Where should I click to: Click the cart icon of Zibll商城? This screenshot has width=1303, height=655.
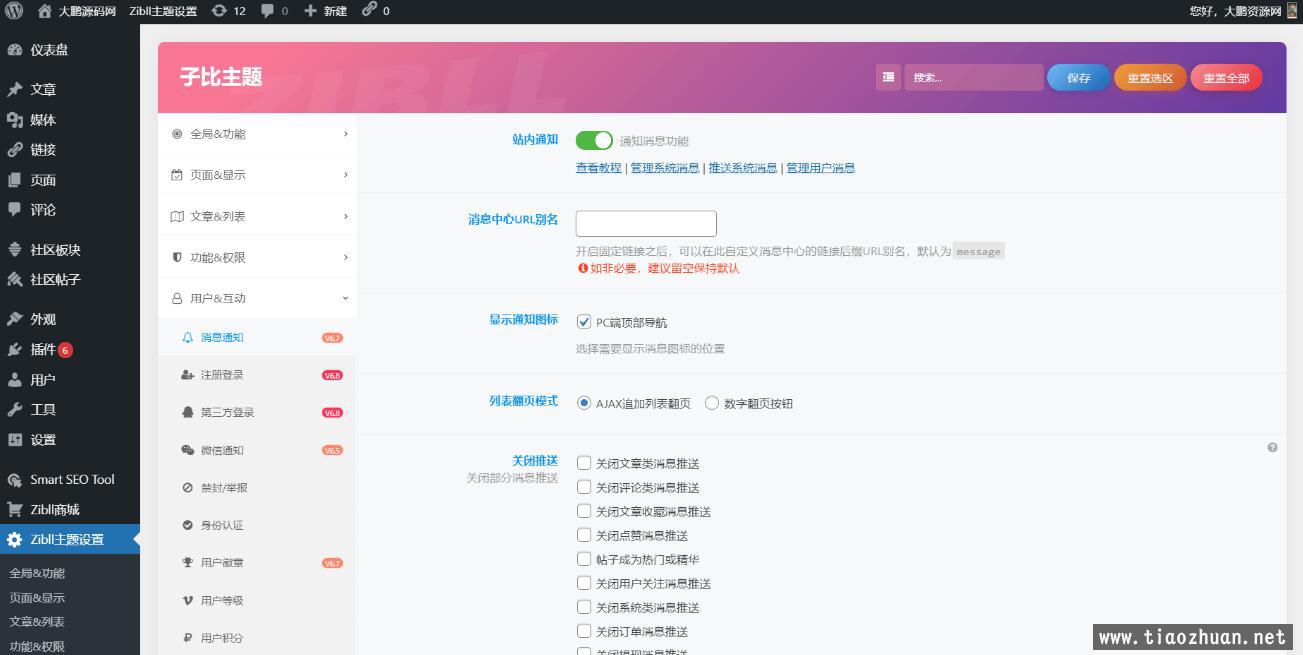coord(14,509)
